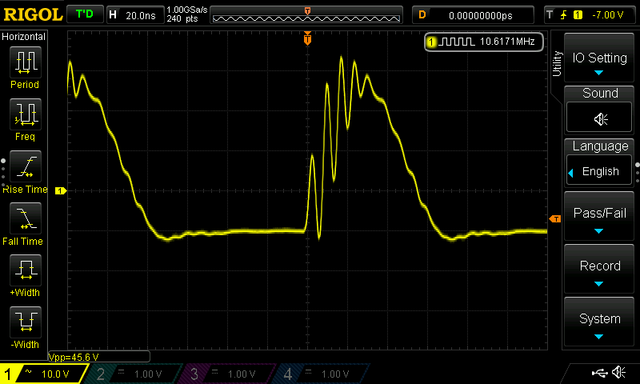Click the T'D trigger status indicator

pos(84,15)
